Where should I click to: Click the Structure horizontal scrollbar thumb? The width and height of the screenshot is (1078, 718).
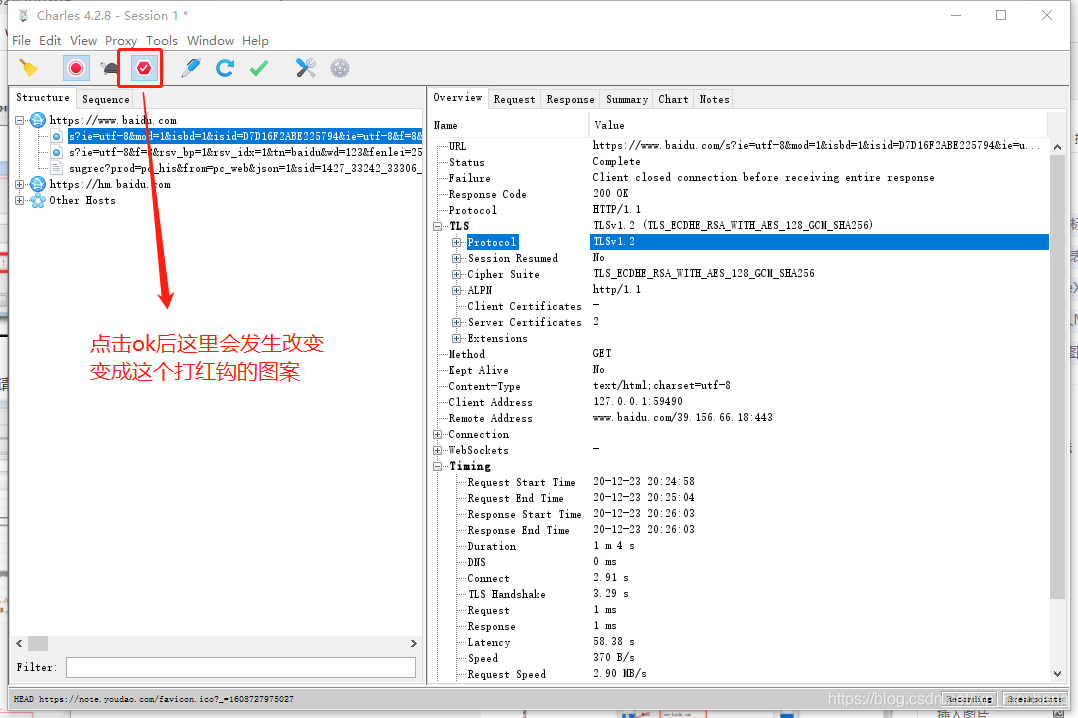(38, 644)
